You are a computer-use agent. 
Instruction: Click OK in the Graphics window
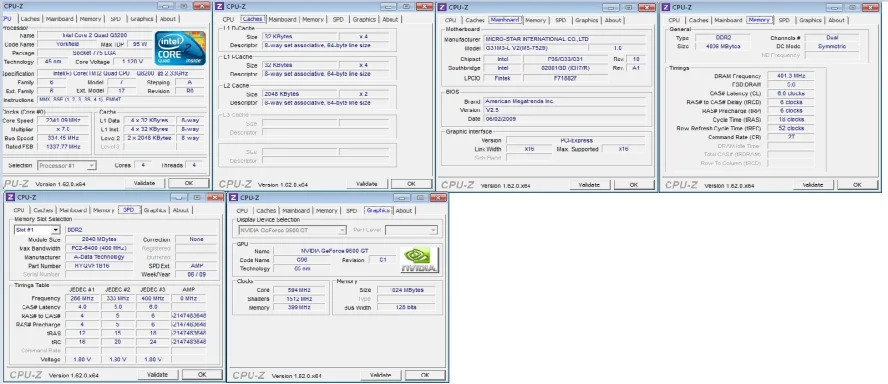click(x=425, y=375)
